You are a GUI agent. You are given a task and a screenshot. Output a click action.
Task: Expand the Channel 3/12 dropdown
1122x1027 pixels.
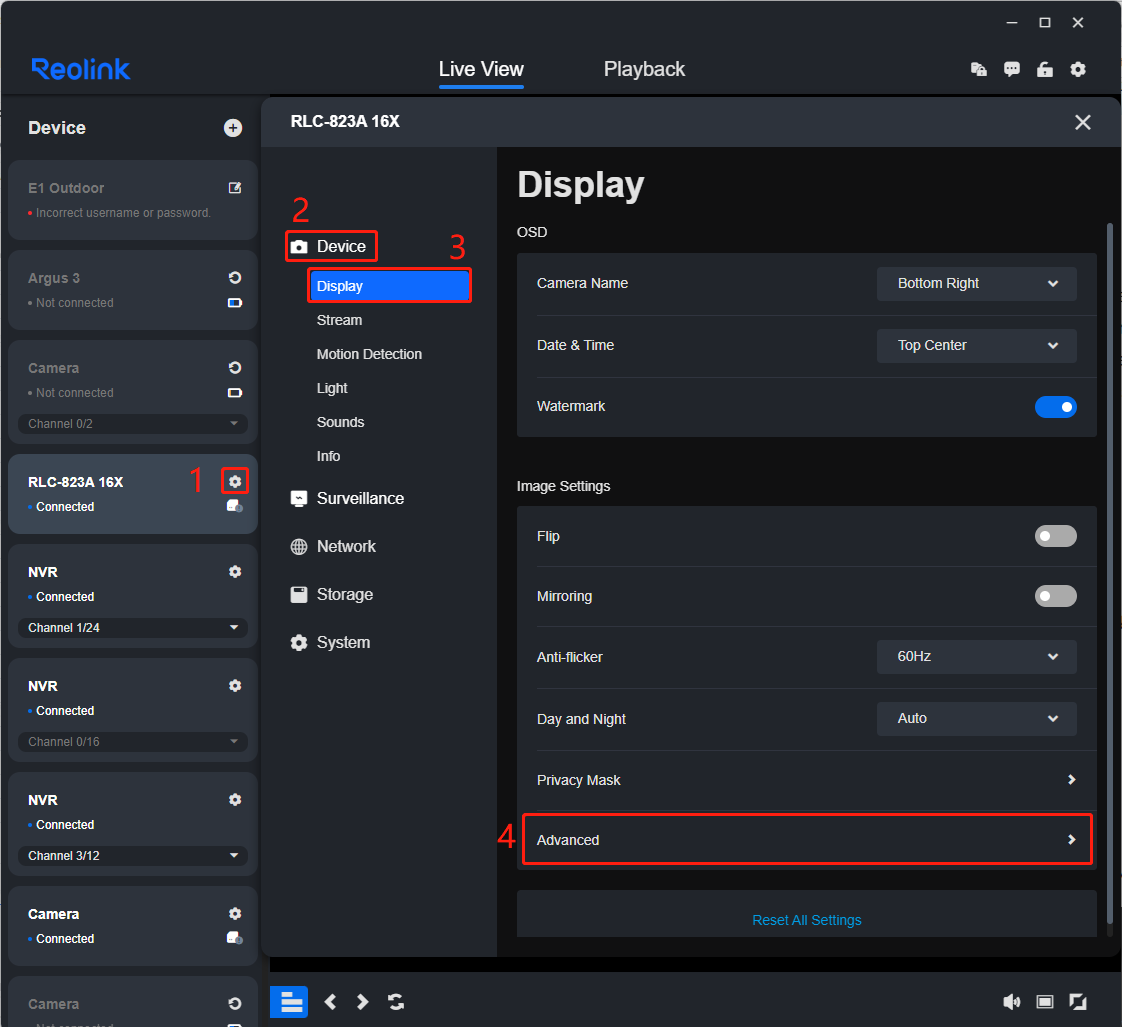pyautogui.click(x=133, y=856)
